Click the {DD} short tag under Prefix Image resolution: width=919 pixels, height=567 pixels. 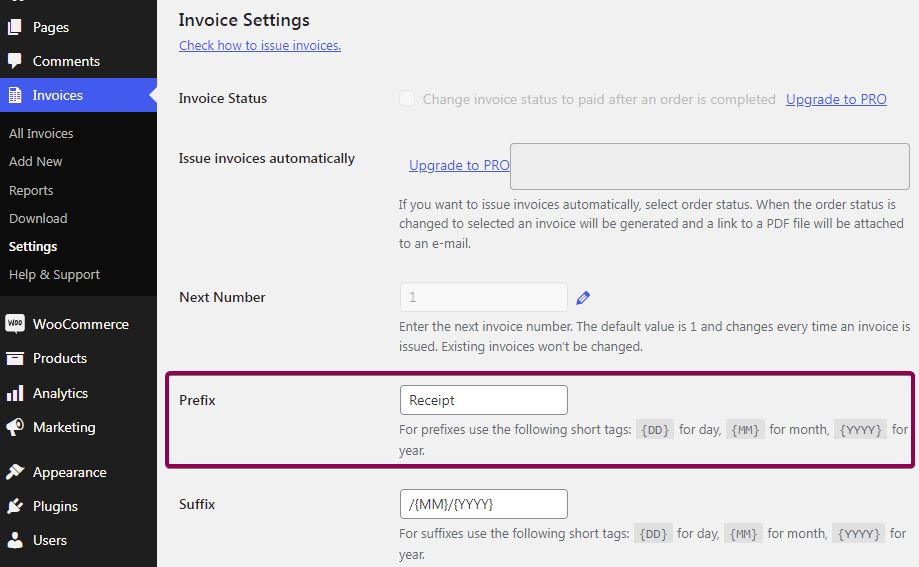pyautogui.click(x=655, y=430)
